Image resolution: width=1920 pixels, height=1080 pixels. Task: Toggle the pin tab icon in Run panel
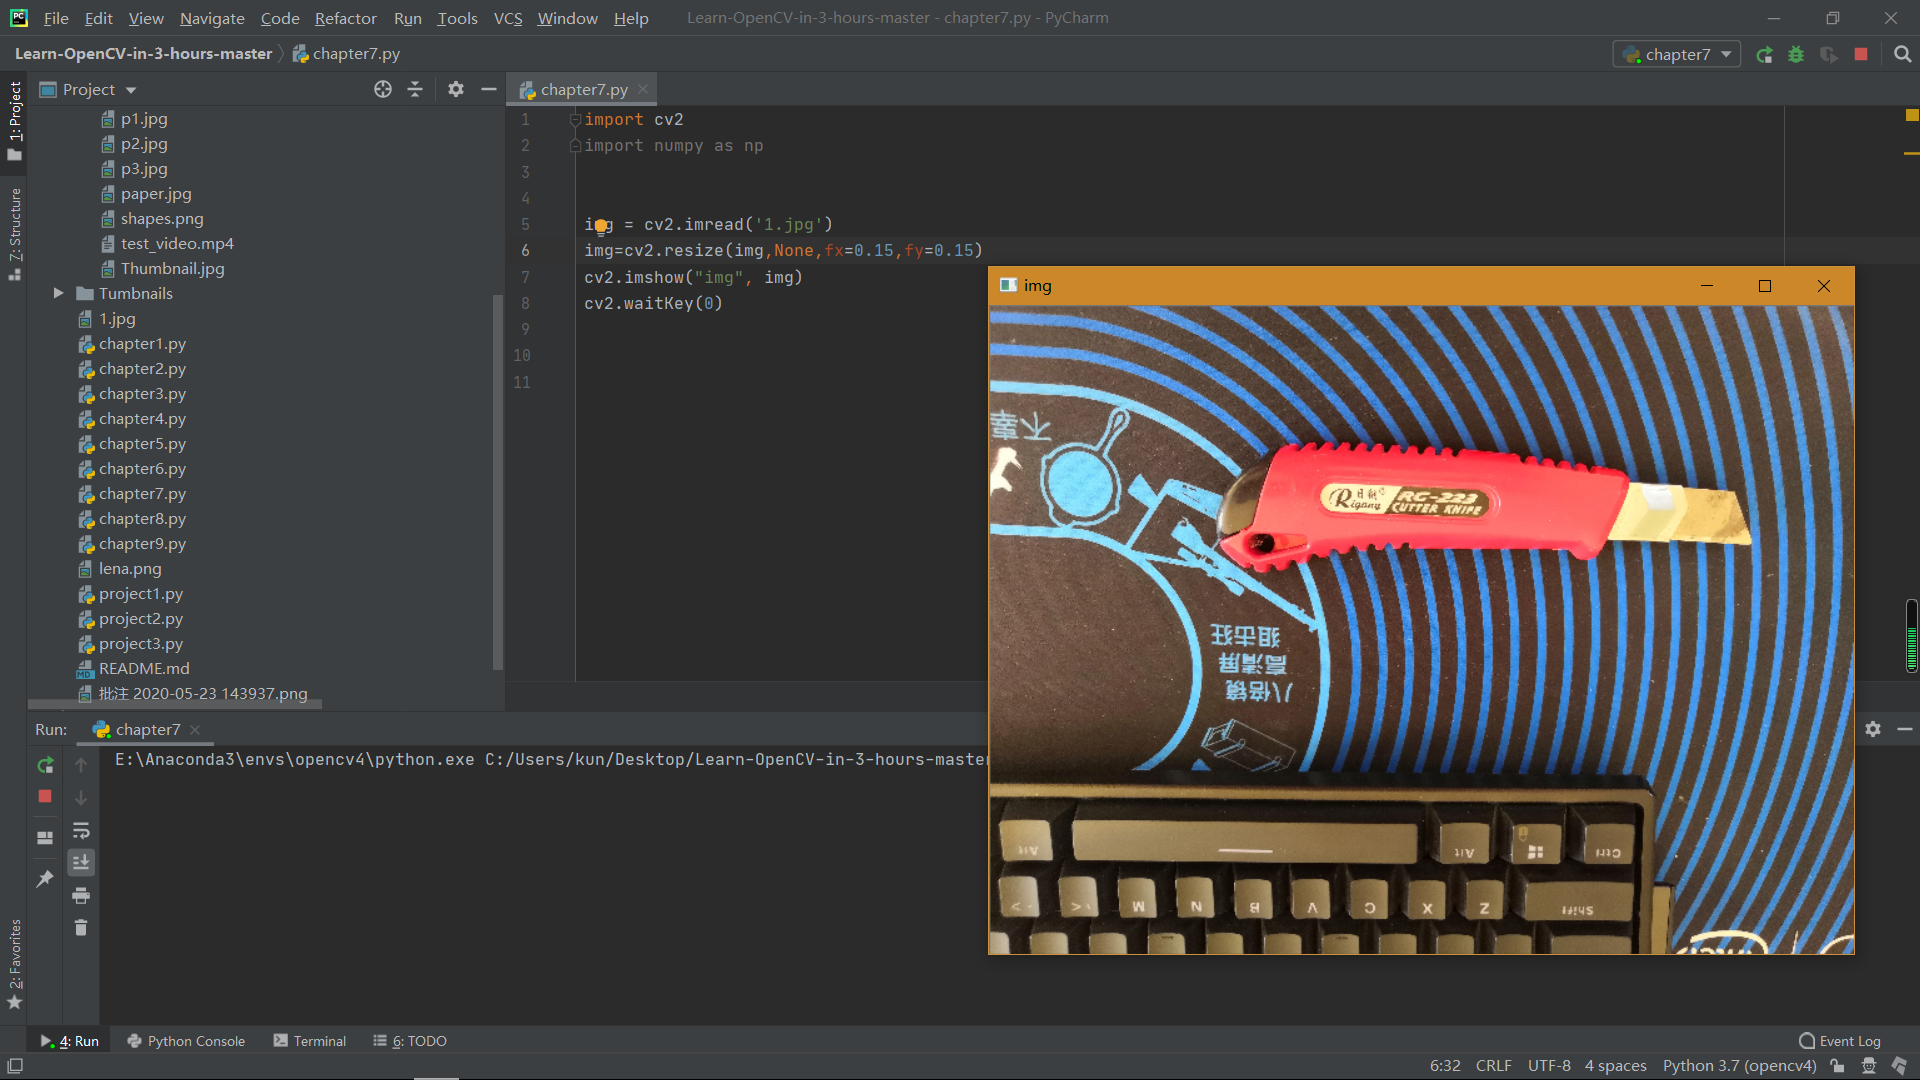pyautogui.click(x=45, y=879)
